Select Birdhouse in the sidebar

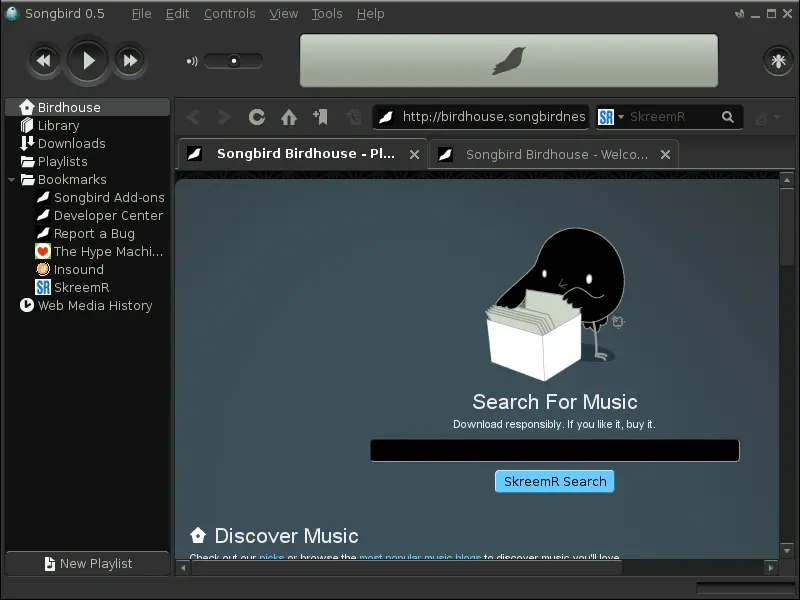87,107
